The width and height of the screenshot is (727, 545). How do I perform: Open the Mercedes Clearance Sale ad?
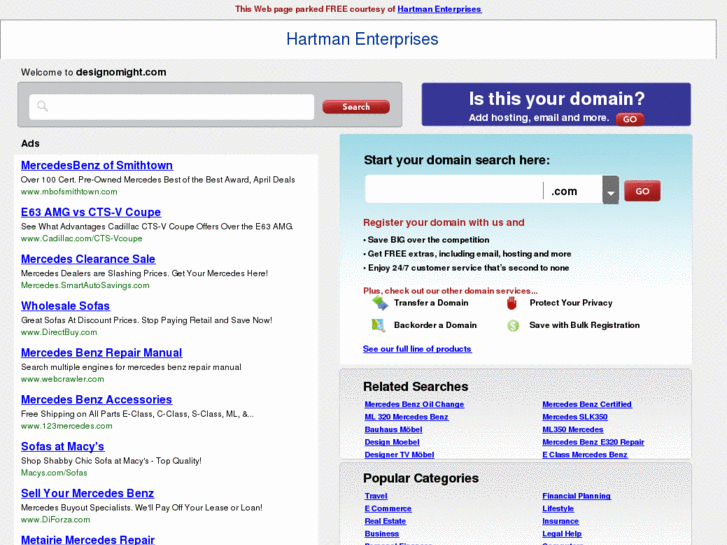click(88, 259)
